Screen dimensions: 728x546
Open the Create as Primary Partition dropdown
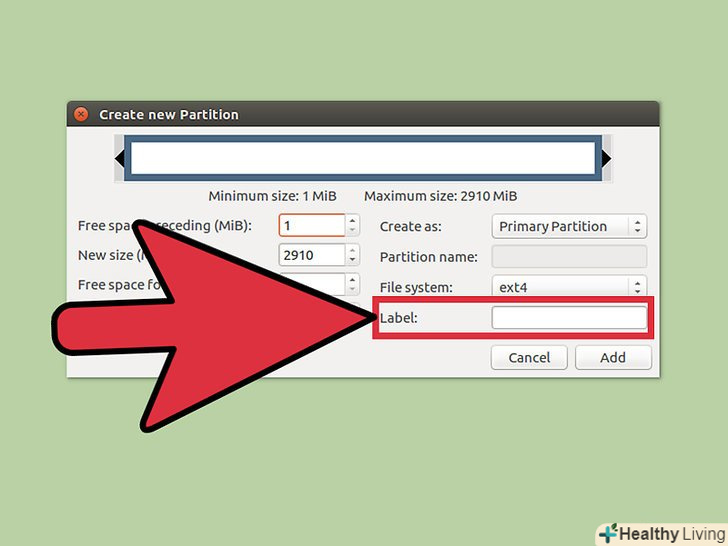[569, 227]
